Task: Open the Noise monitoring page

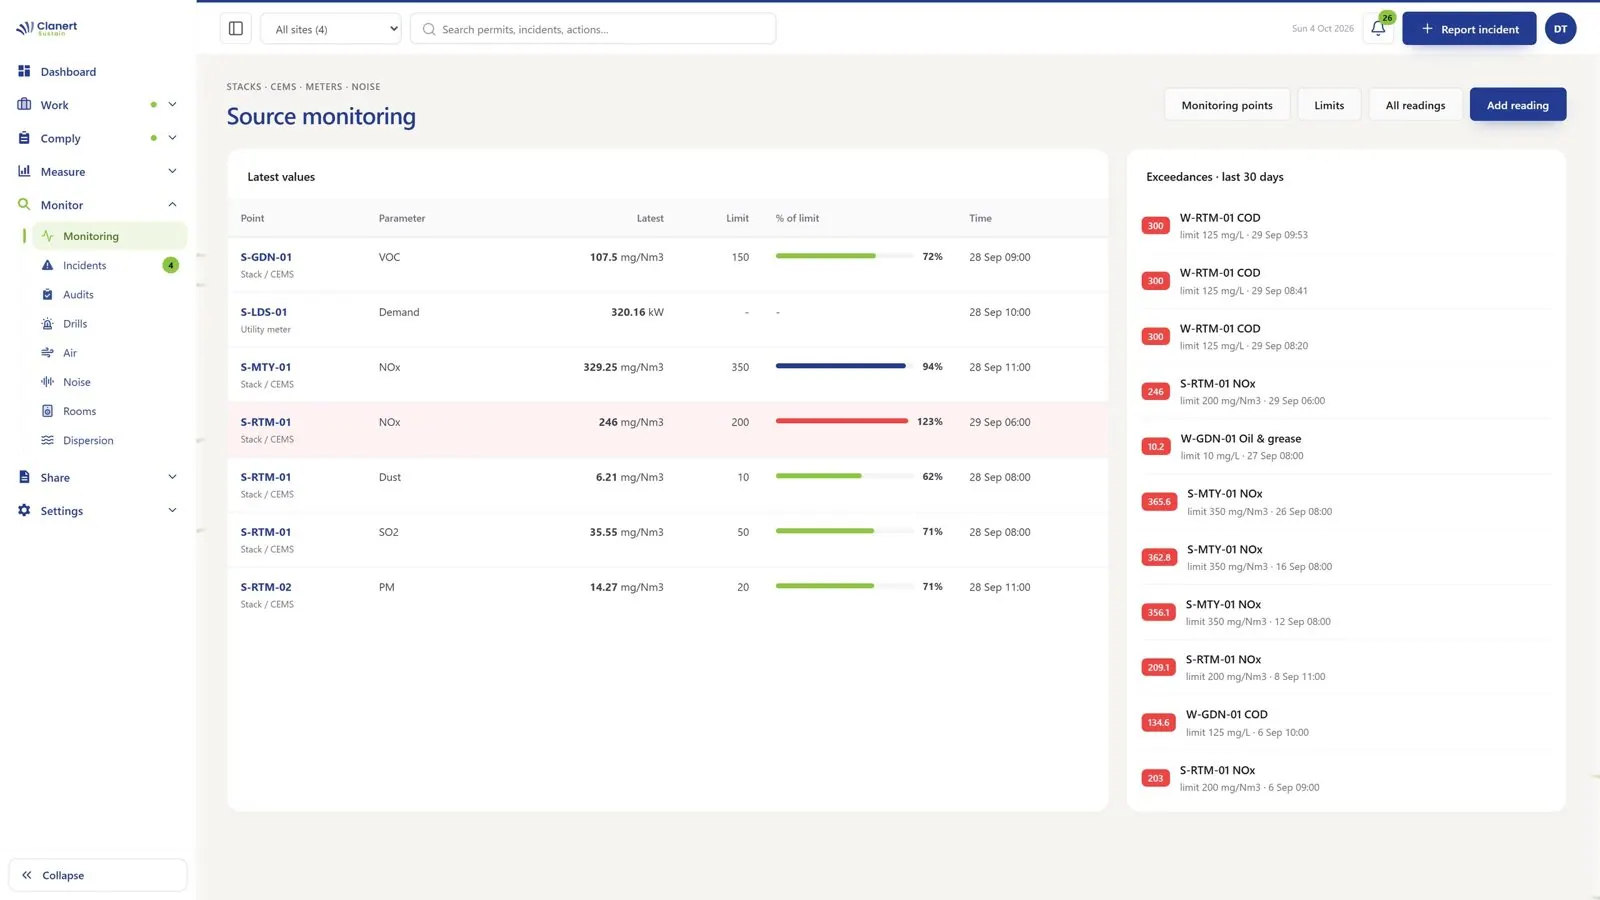Action: [77, 382]
